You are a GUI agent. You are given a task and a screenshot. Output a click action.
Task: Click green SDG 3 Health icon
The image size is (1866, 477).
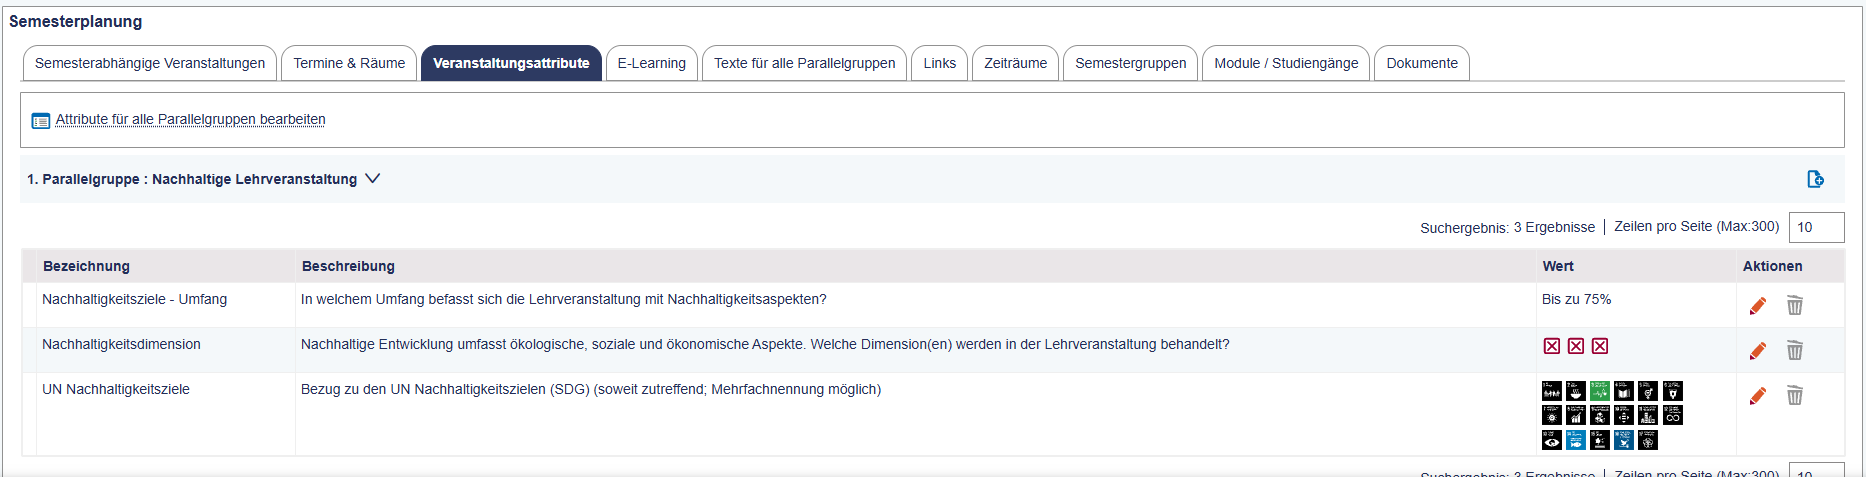click(1600, 391)
